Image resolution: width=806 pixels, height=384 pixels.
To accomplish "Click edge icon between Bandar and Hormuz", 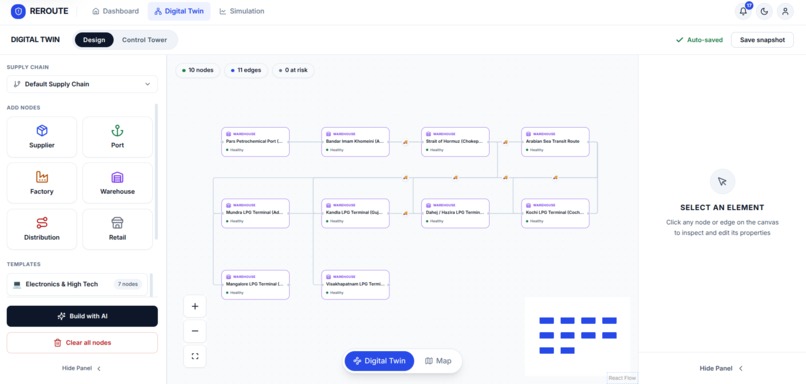I will (x=405, y=142).
